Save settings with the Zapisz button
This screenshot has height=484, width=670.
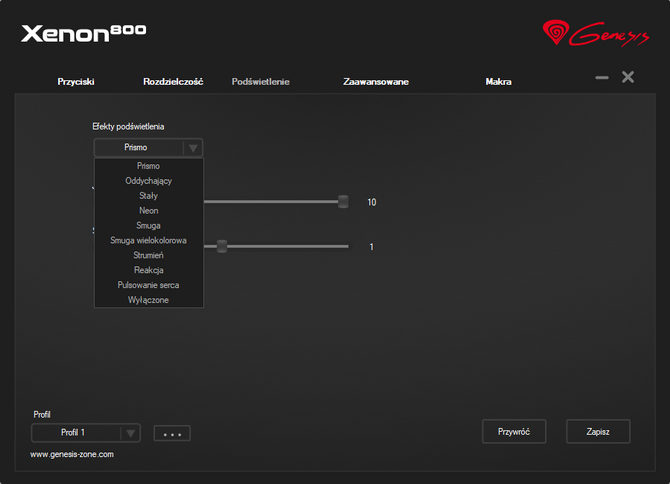[598, 431]
